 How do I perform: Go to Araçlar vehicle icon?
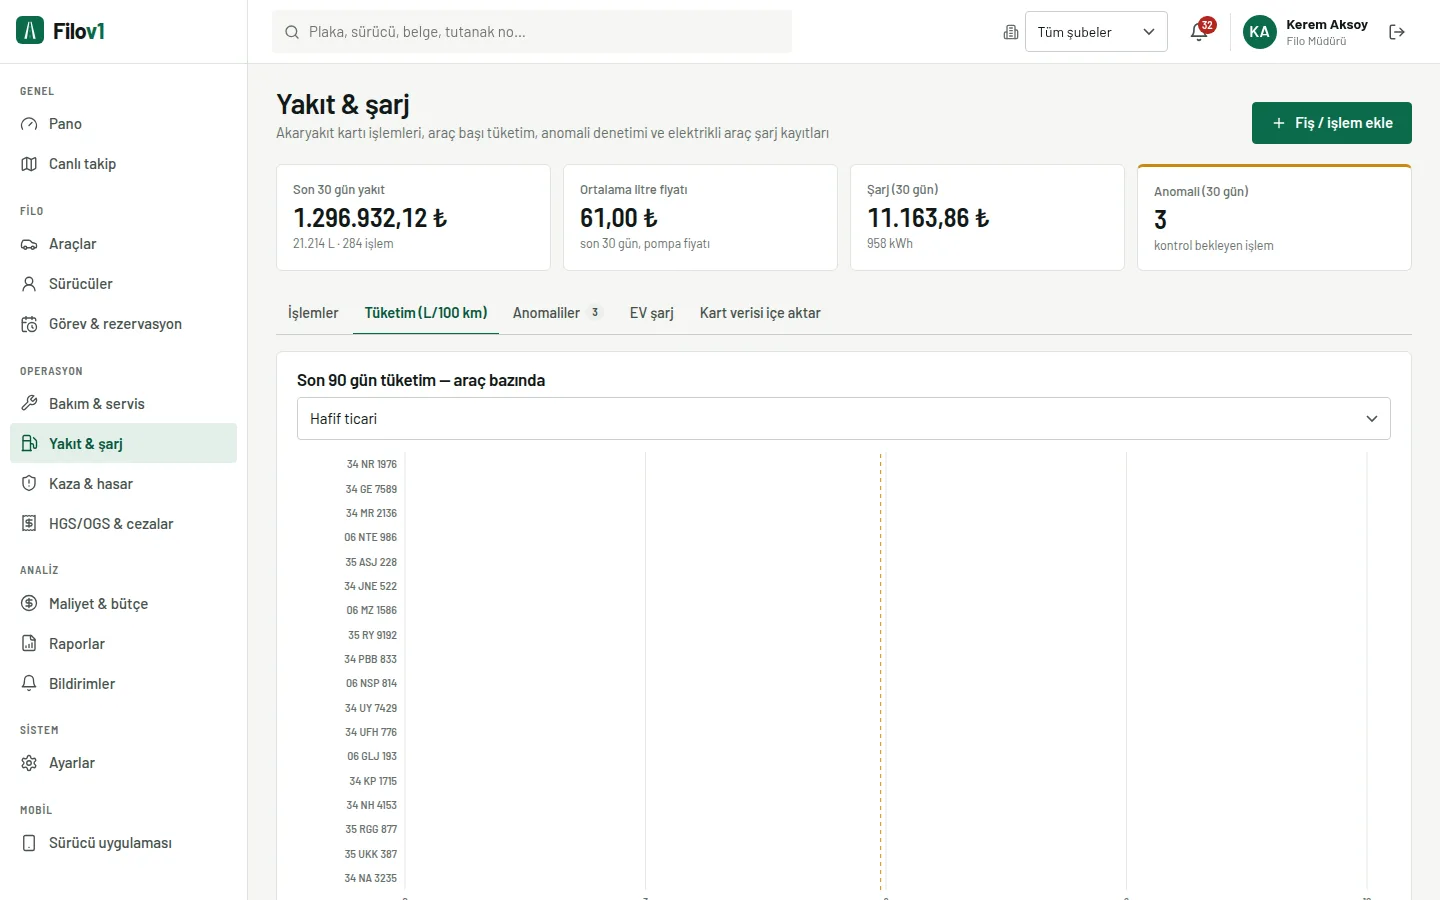point(29,244)
